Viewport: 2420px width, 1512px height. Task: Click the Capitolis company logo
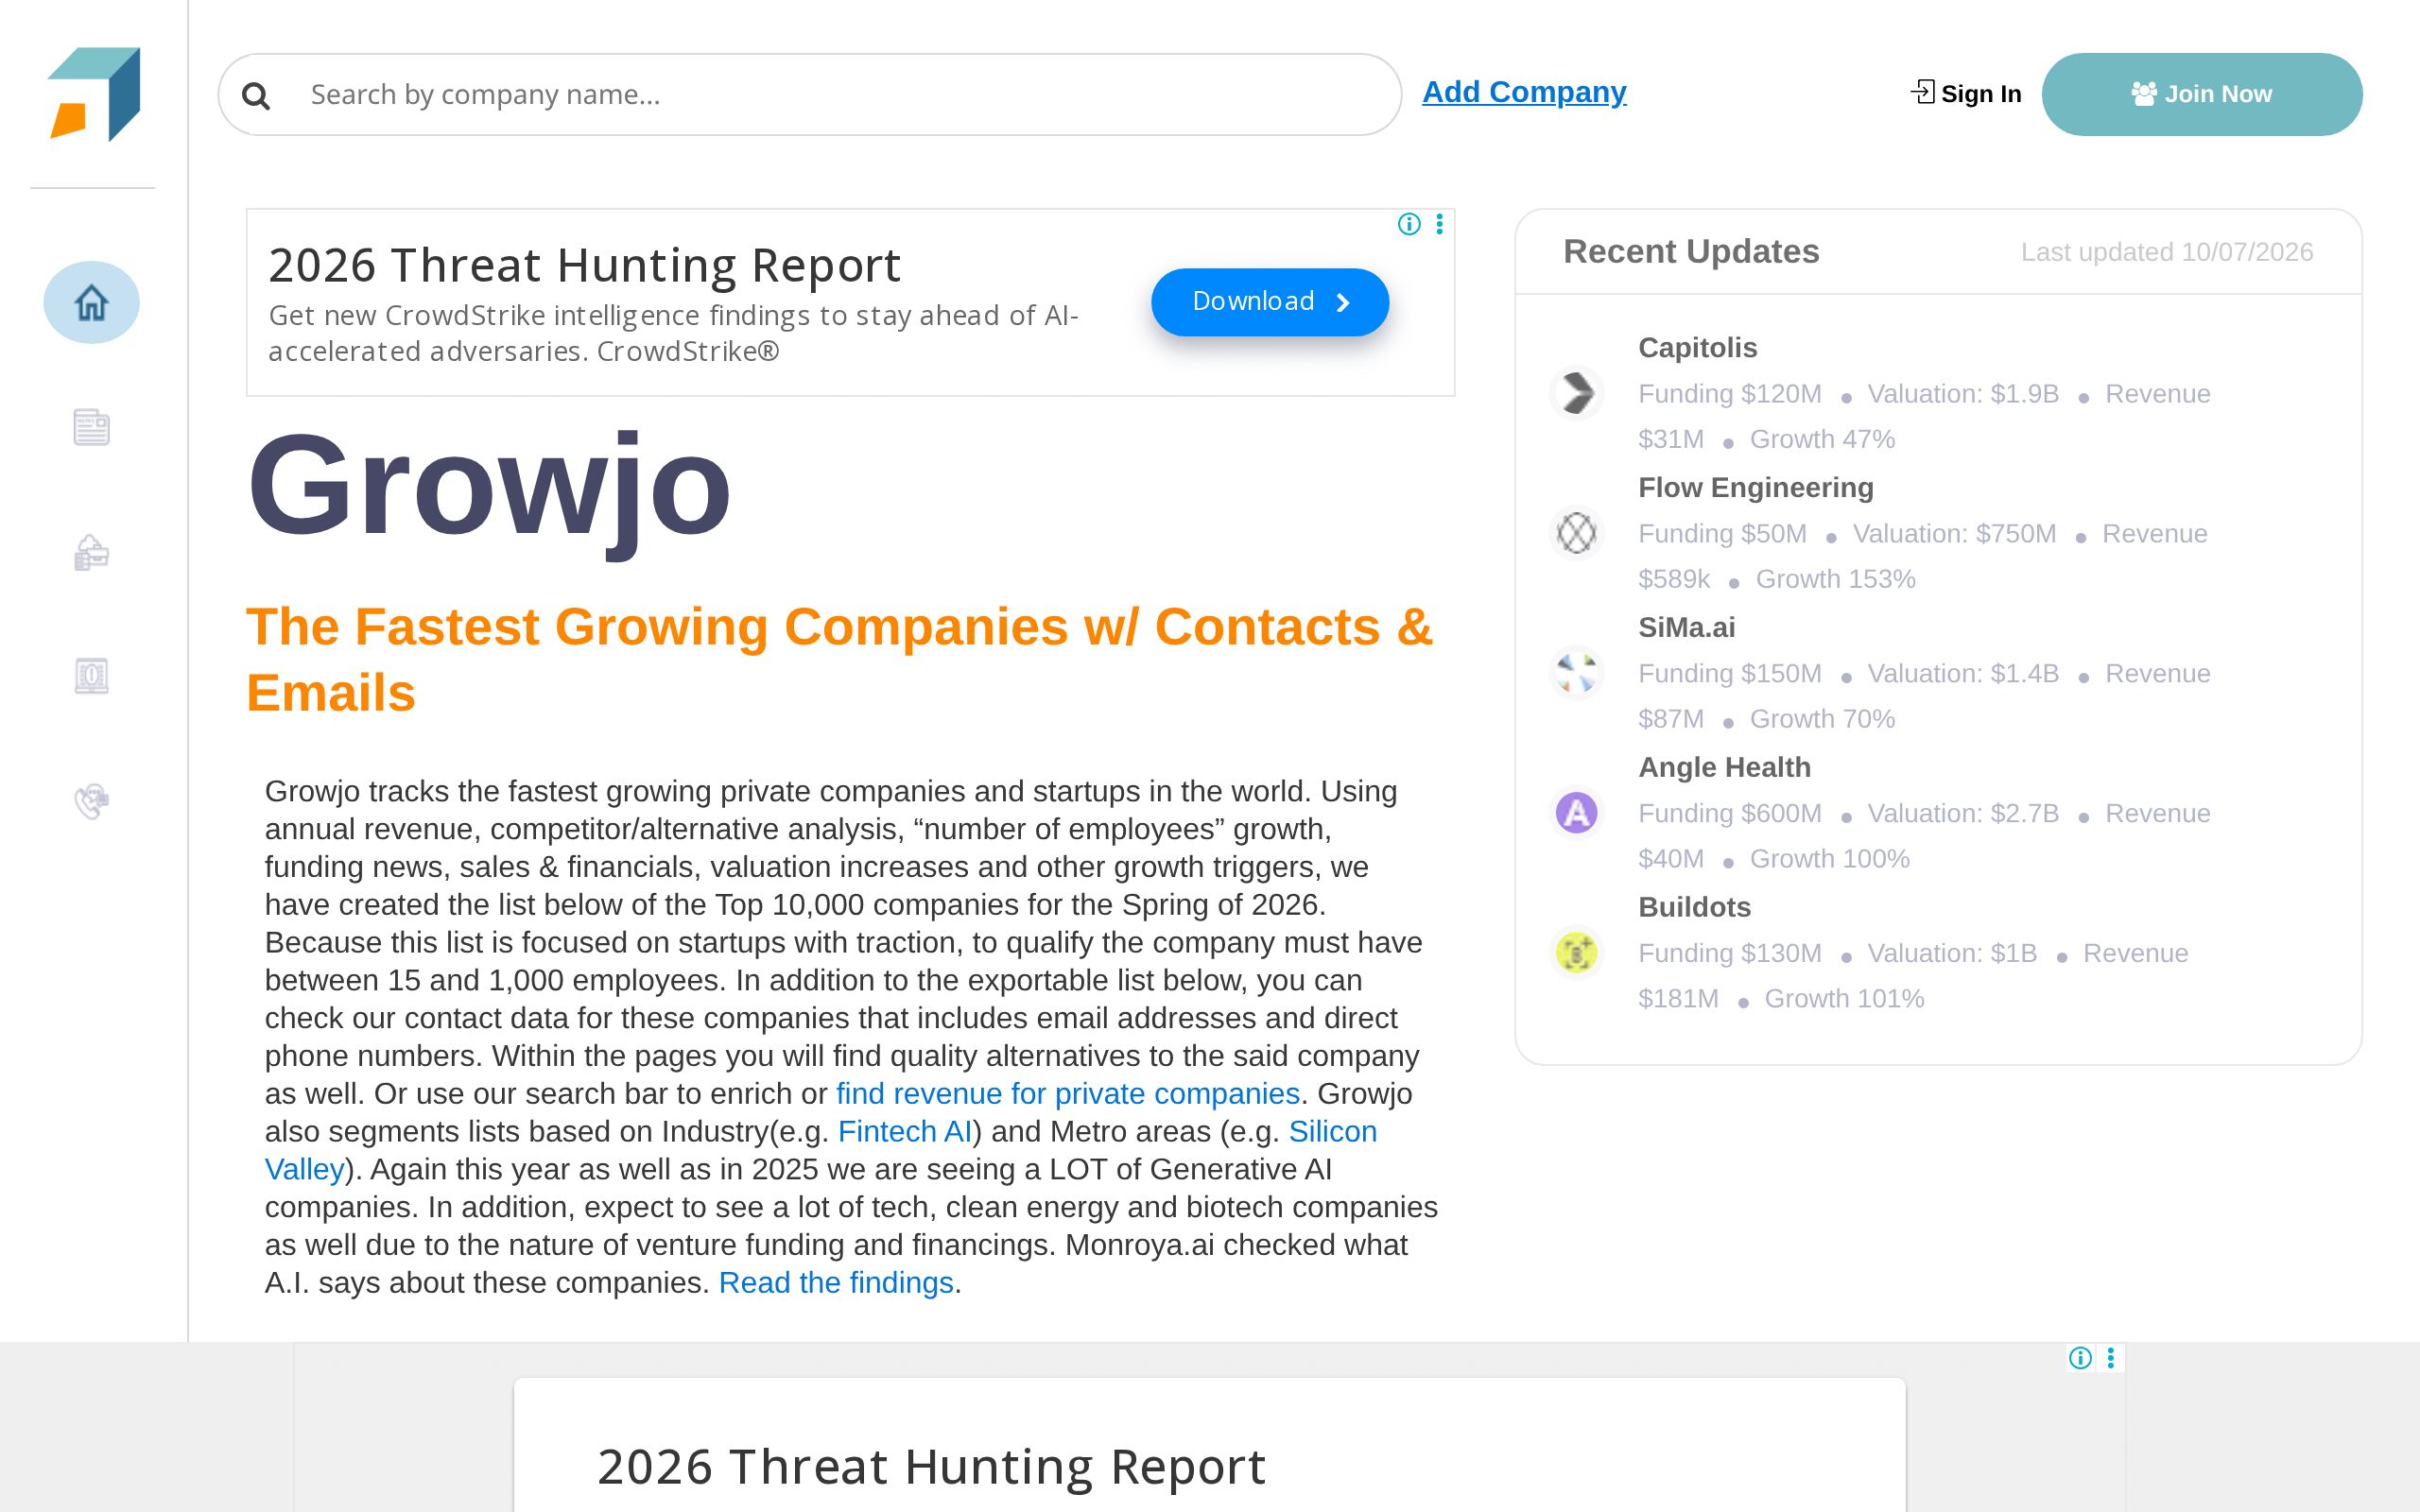pos(1577,392)
